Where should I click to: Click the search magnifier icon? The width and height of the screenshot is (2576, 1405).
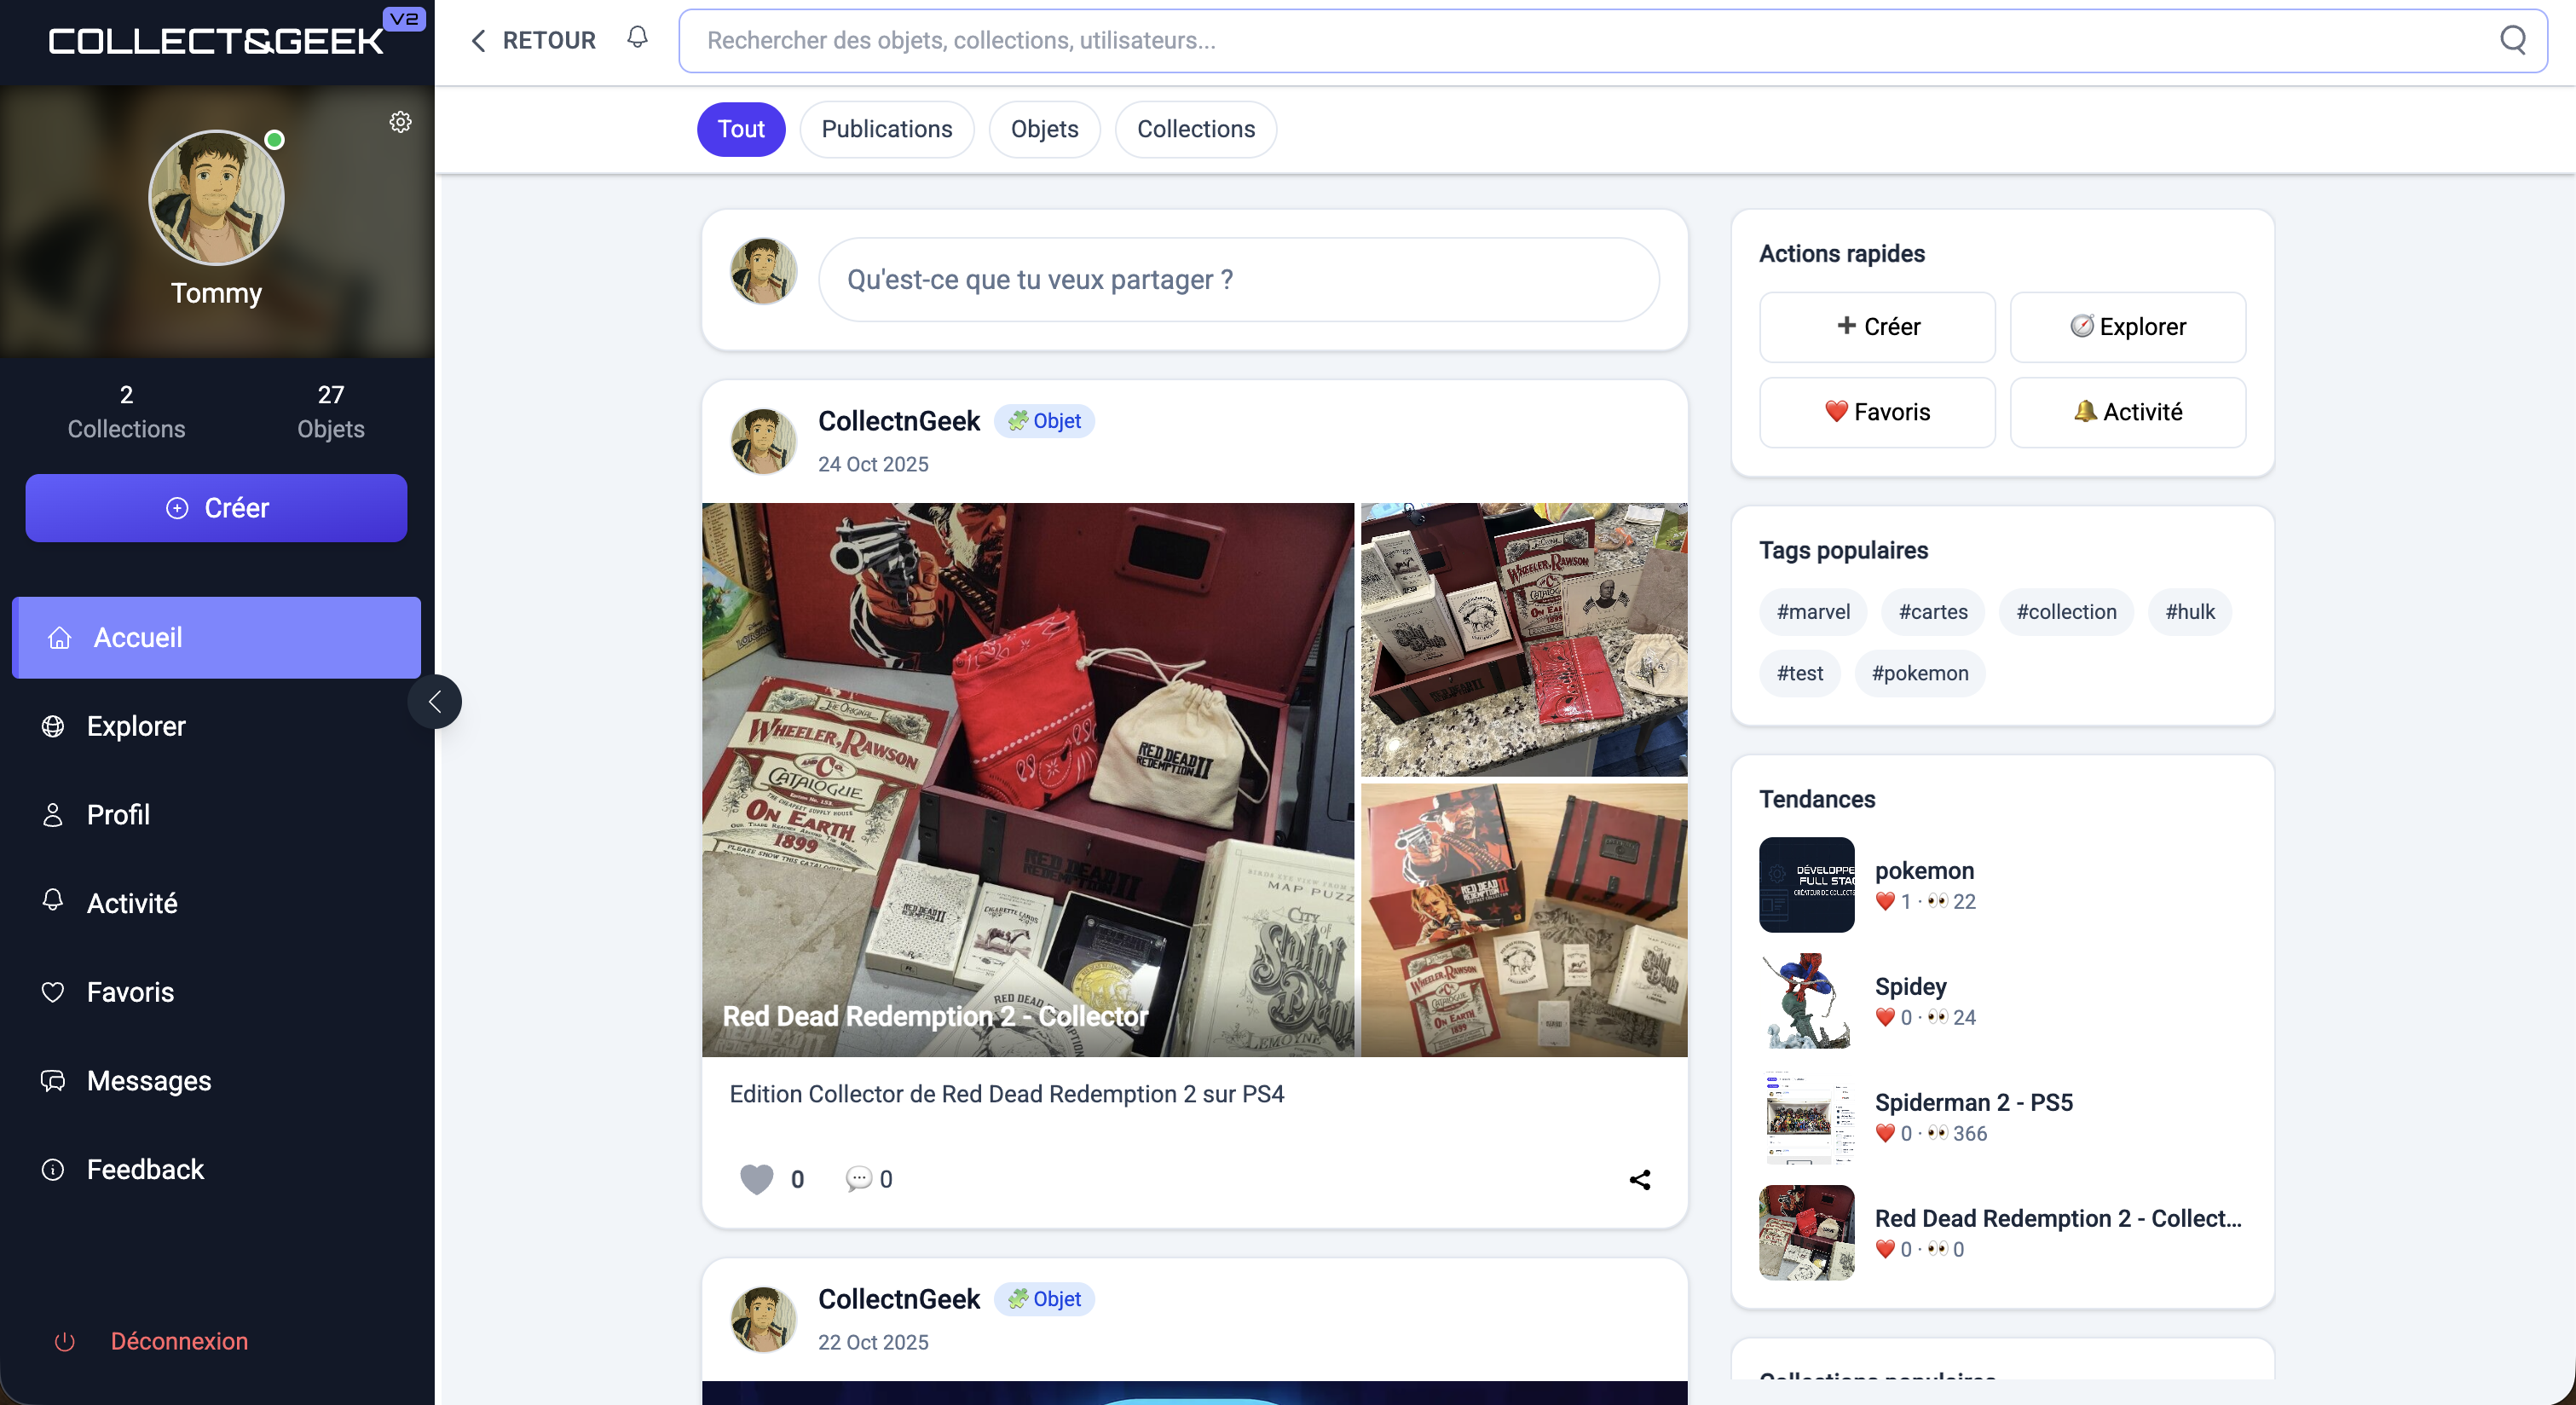2512,40
